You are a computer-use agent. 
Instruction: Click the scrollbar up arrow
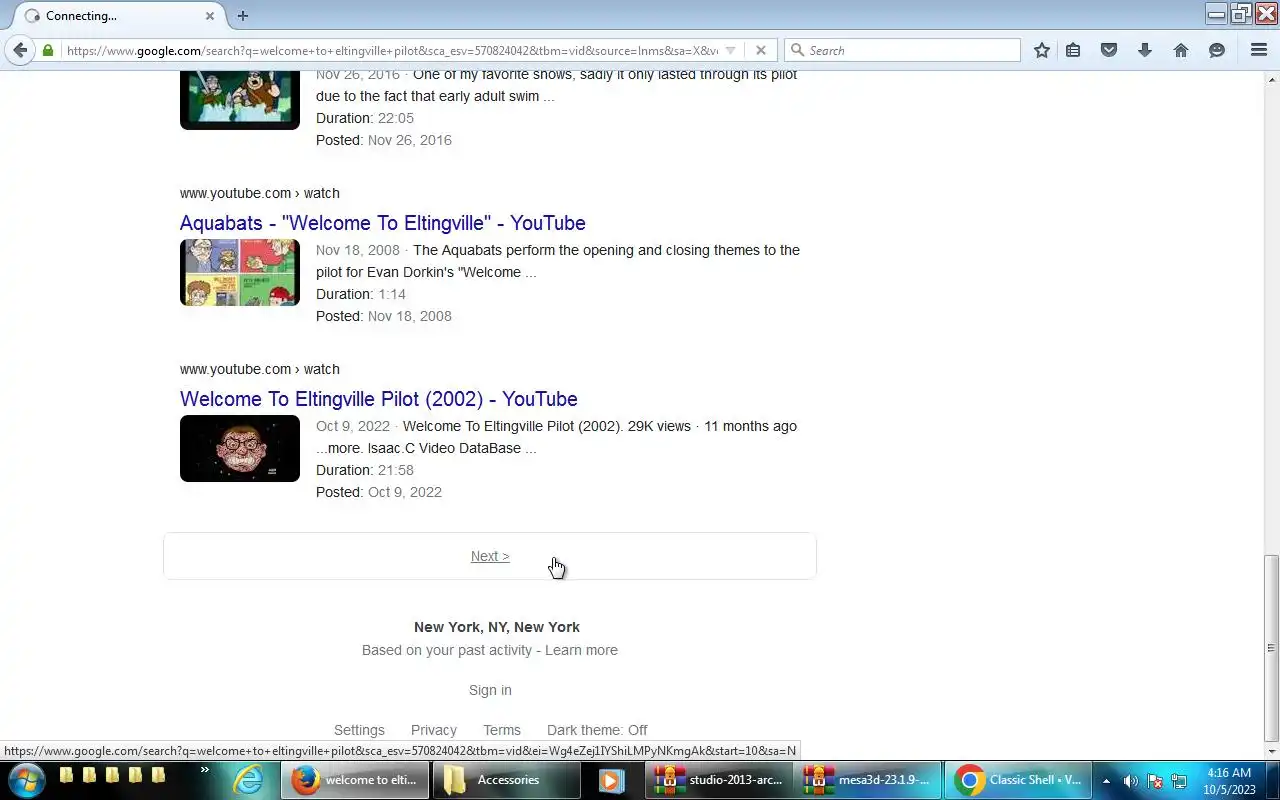tap(1272, 78)
